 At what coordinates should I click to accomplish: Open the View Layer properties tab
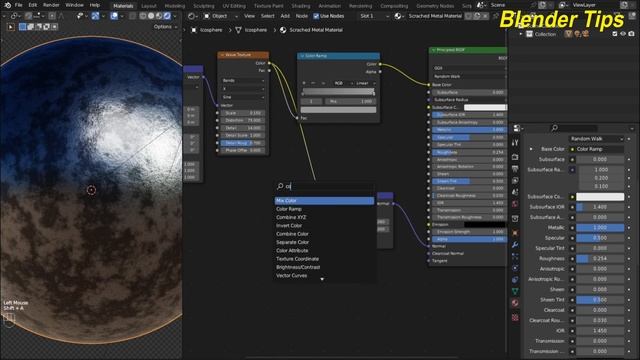coord(515,180)
